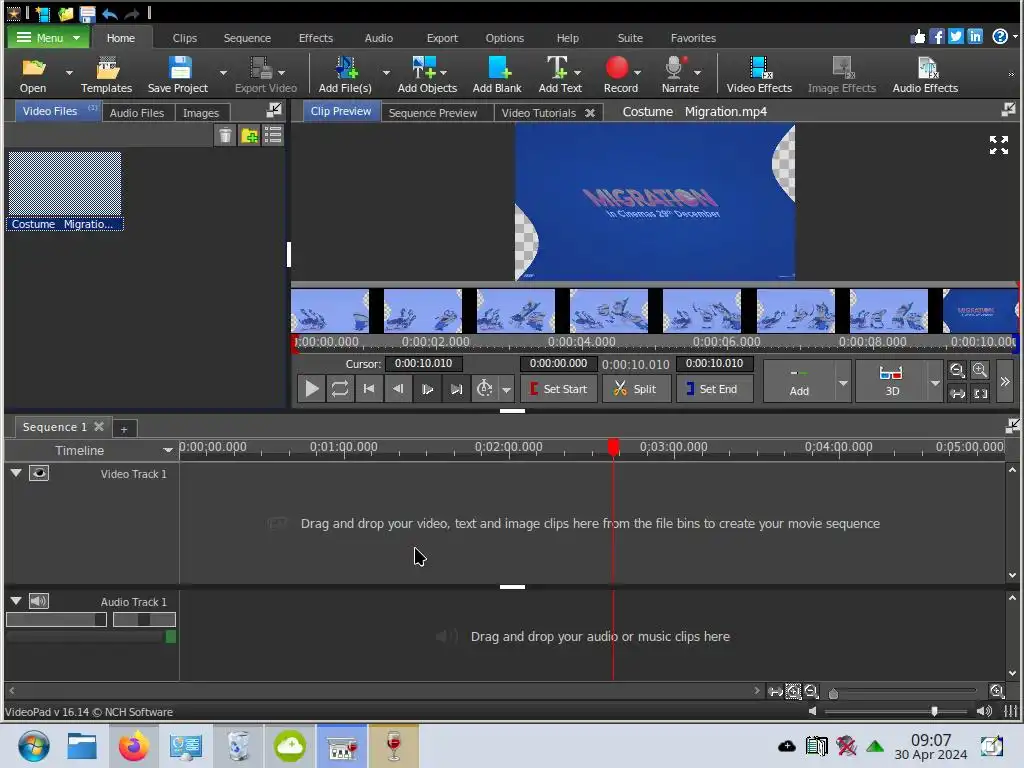Click the fullscreen preview icon
1024x768 pixels.
click(999, 145)
